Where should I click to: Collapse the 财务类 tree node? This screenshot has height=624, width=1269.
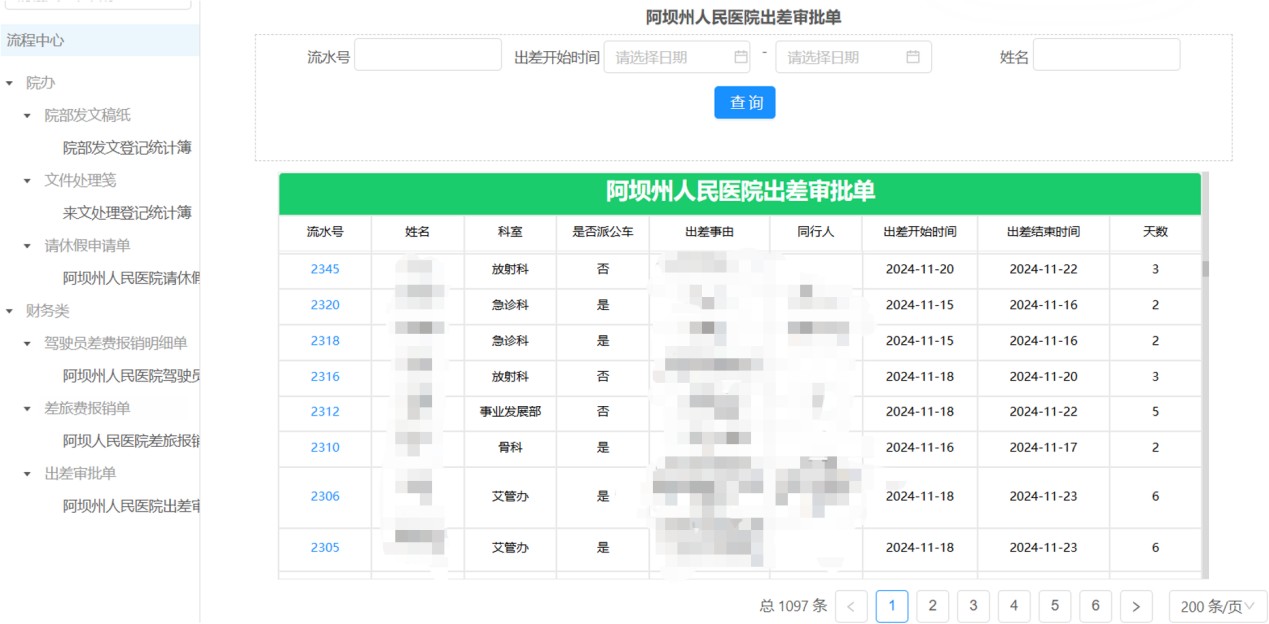pyautogui.click(x=10, y=311)
